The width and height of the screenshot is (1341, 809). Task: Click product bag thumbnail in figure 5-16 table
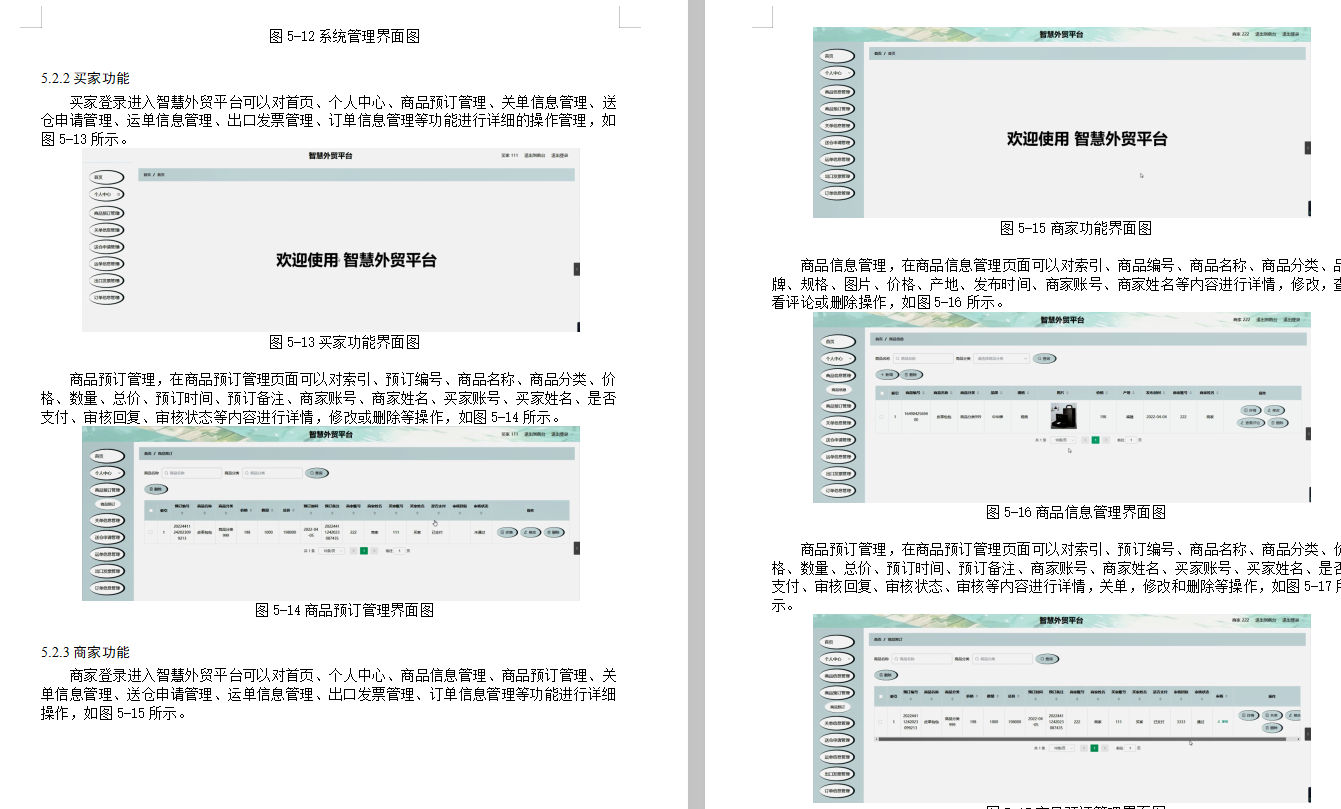tap(1064, 416)
